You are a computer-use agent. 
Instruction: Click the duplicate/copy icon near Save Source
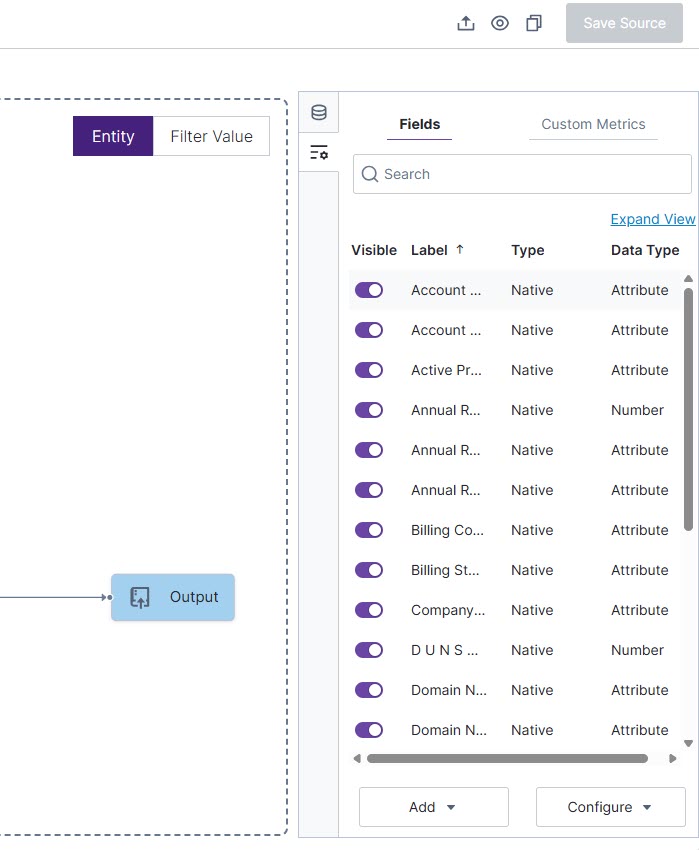[x=533, y=22]
